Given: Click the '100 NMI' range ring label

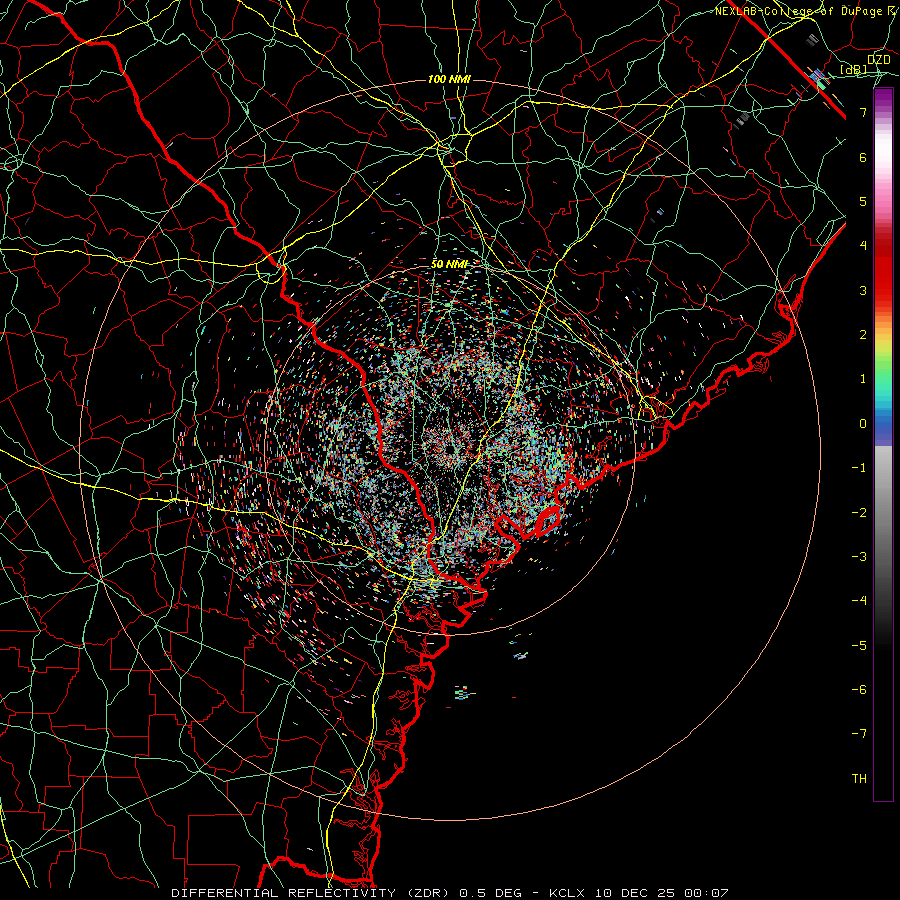Looking at the screenshot, I should tap(449, 79).
